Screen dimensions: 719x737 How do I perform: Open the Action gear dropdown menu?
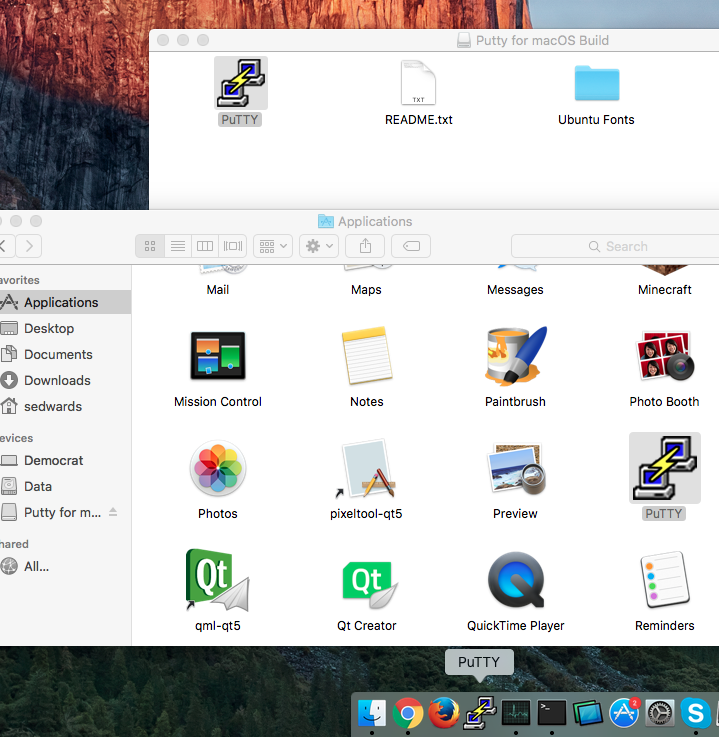pyautogui.click(x=319, y=246)
